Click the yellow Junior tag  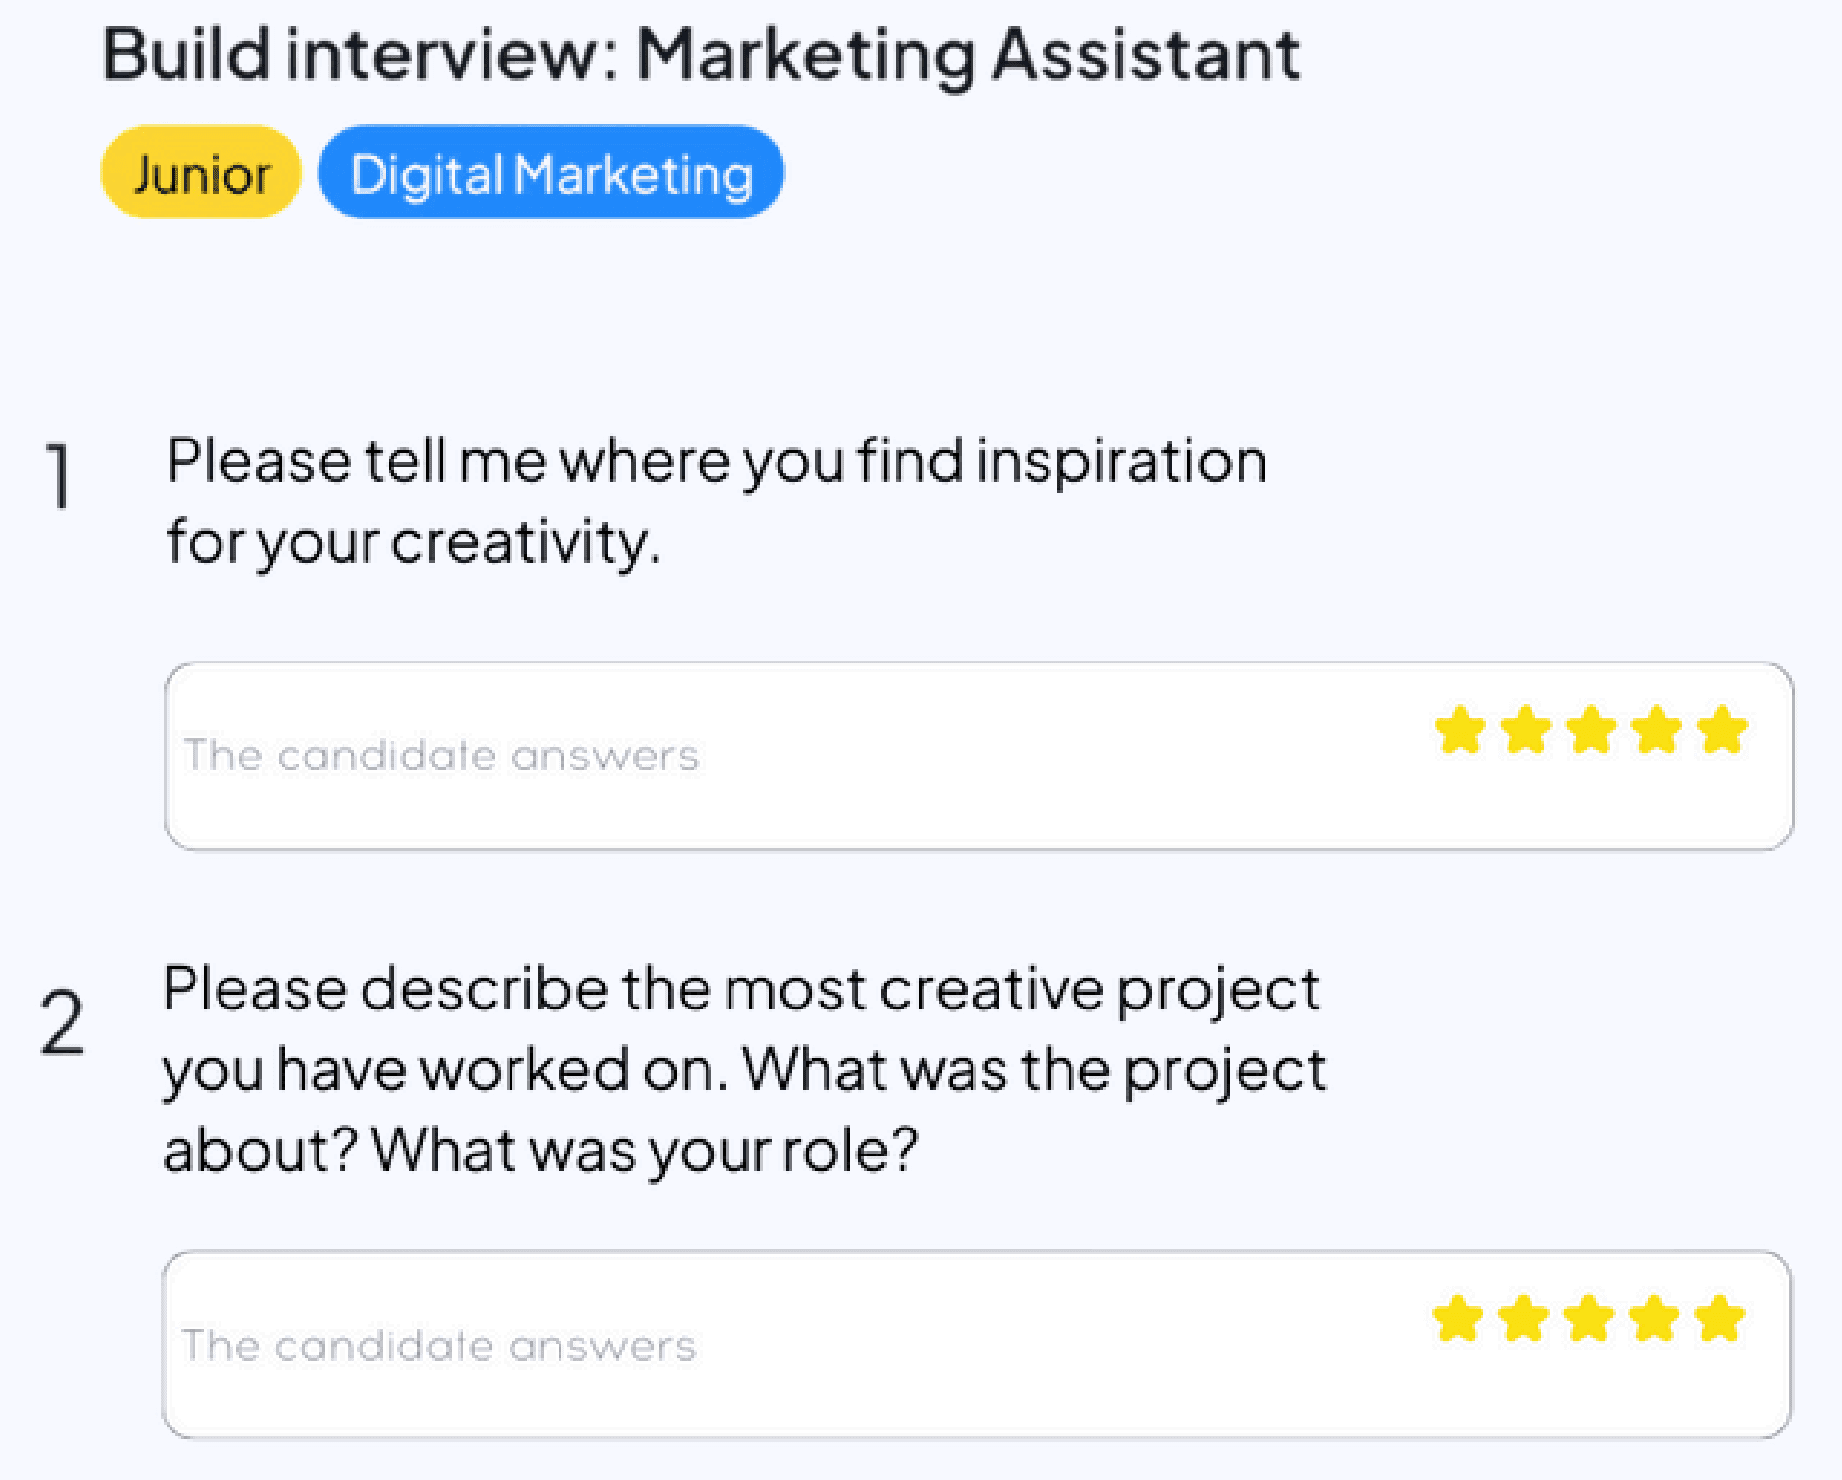201,172
